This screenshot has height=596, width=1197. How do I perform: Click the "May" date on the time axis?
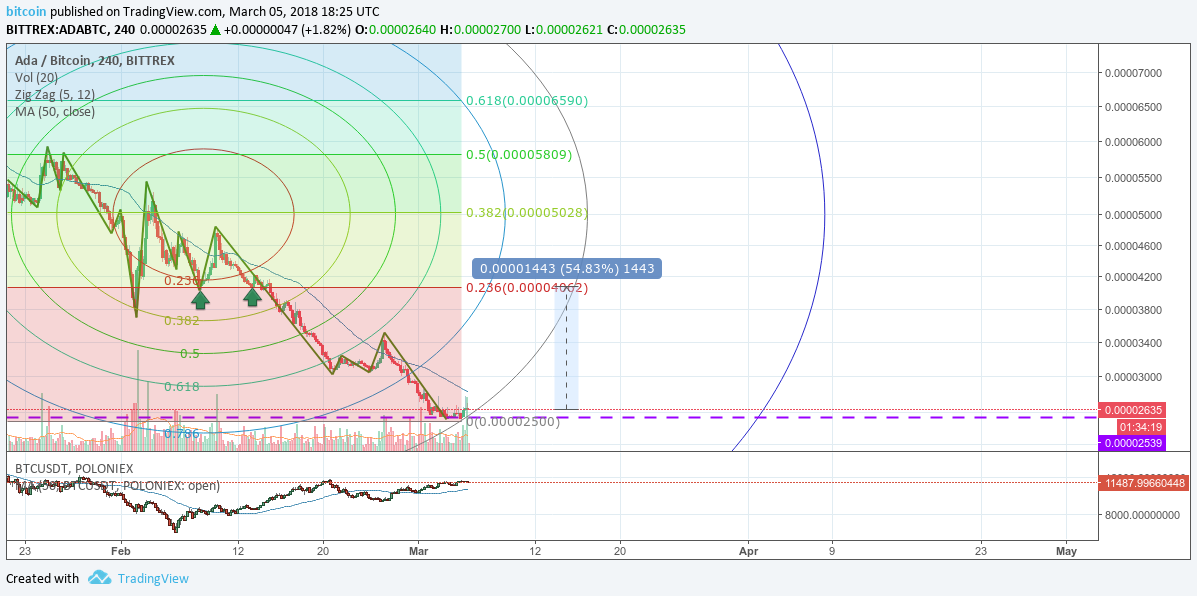(1066, 550)
